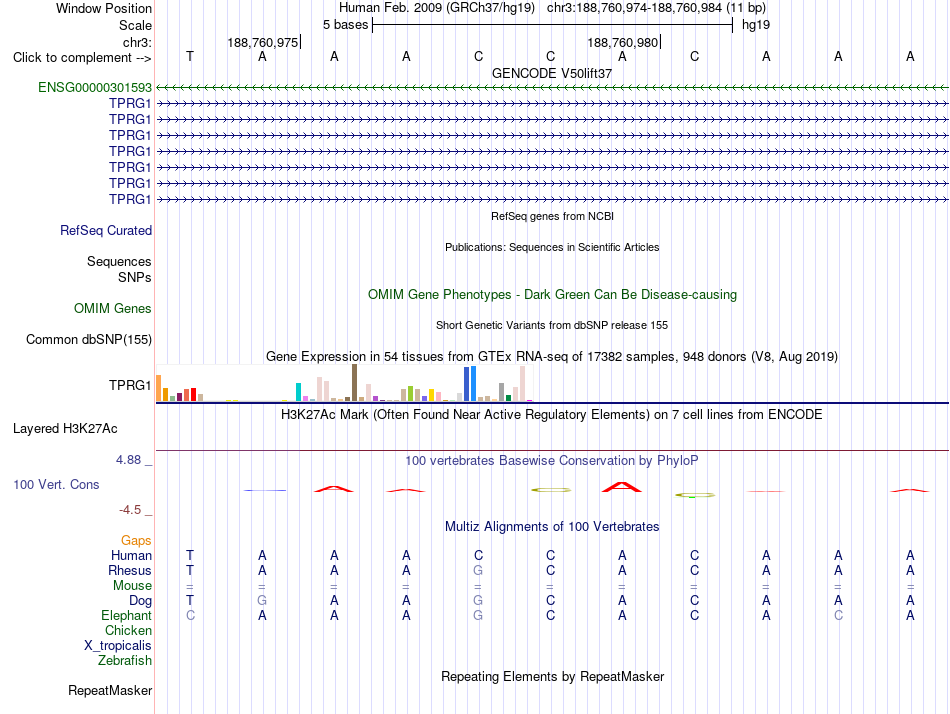Click the chr3: ruler label
Viewport: 950px width, 714px height.
(137, 42)
